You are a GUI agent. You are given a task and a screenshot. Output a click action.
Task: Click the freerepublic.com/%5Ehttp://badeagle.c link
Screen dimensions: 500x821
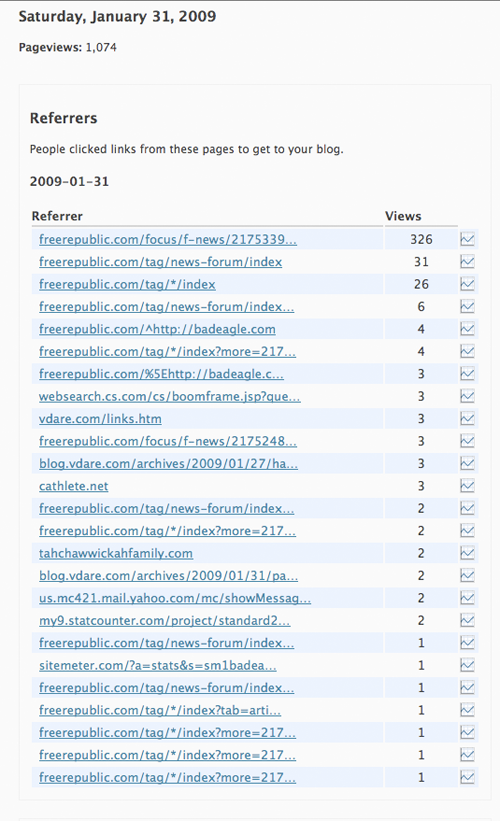[161, 374]
